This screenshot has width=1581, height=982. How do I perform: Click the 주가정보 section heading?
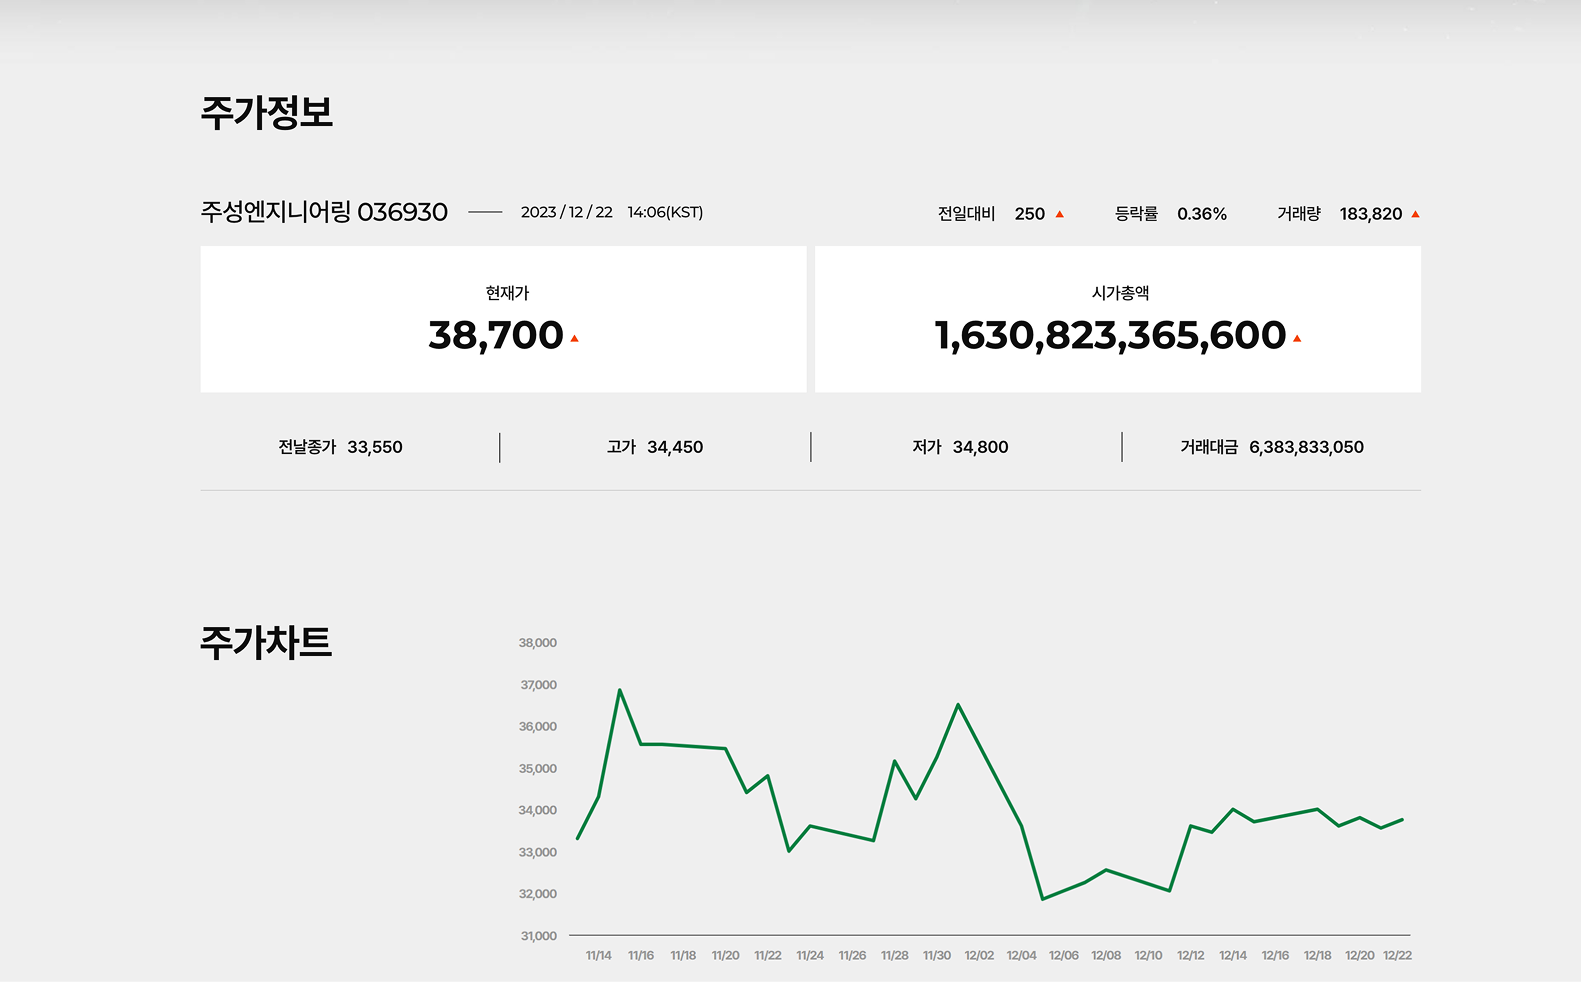point(266,112)
